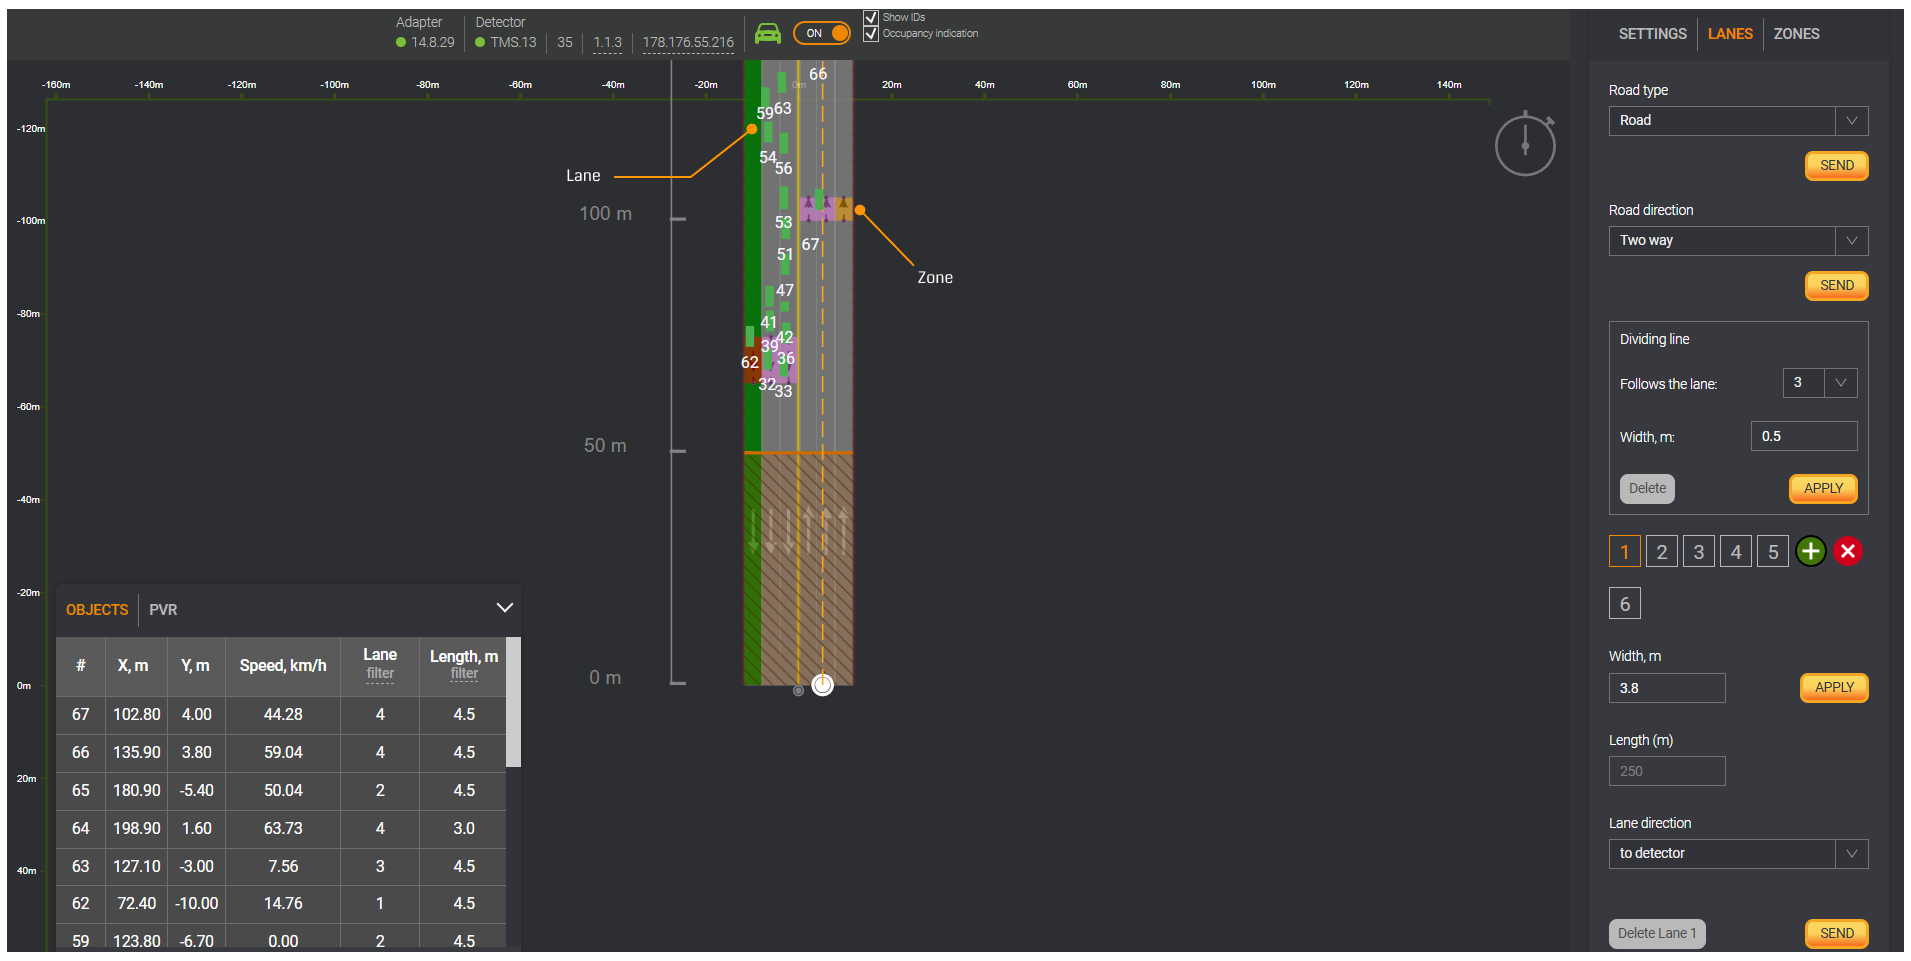The width and height of the screenshot is (1911, 961).
Task: Select lane 2 button
Action: (x=1662, y=551)
